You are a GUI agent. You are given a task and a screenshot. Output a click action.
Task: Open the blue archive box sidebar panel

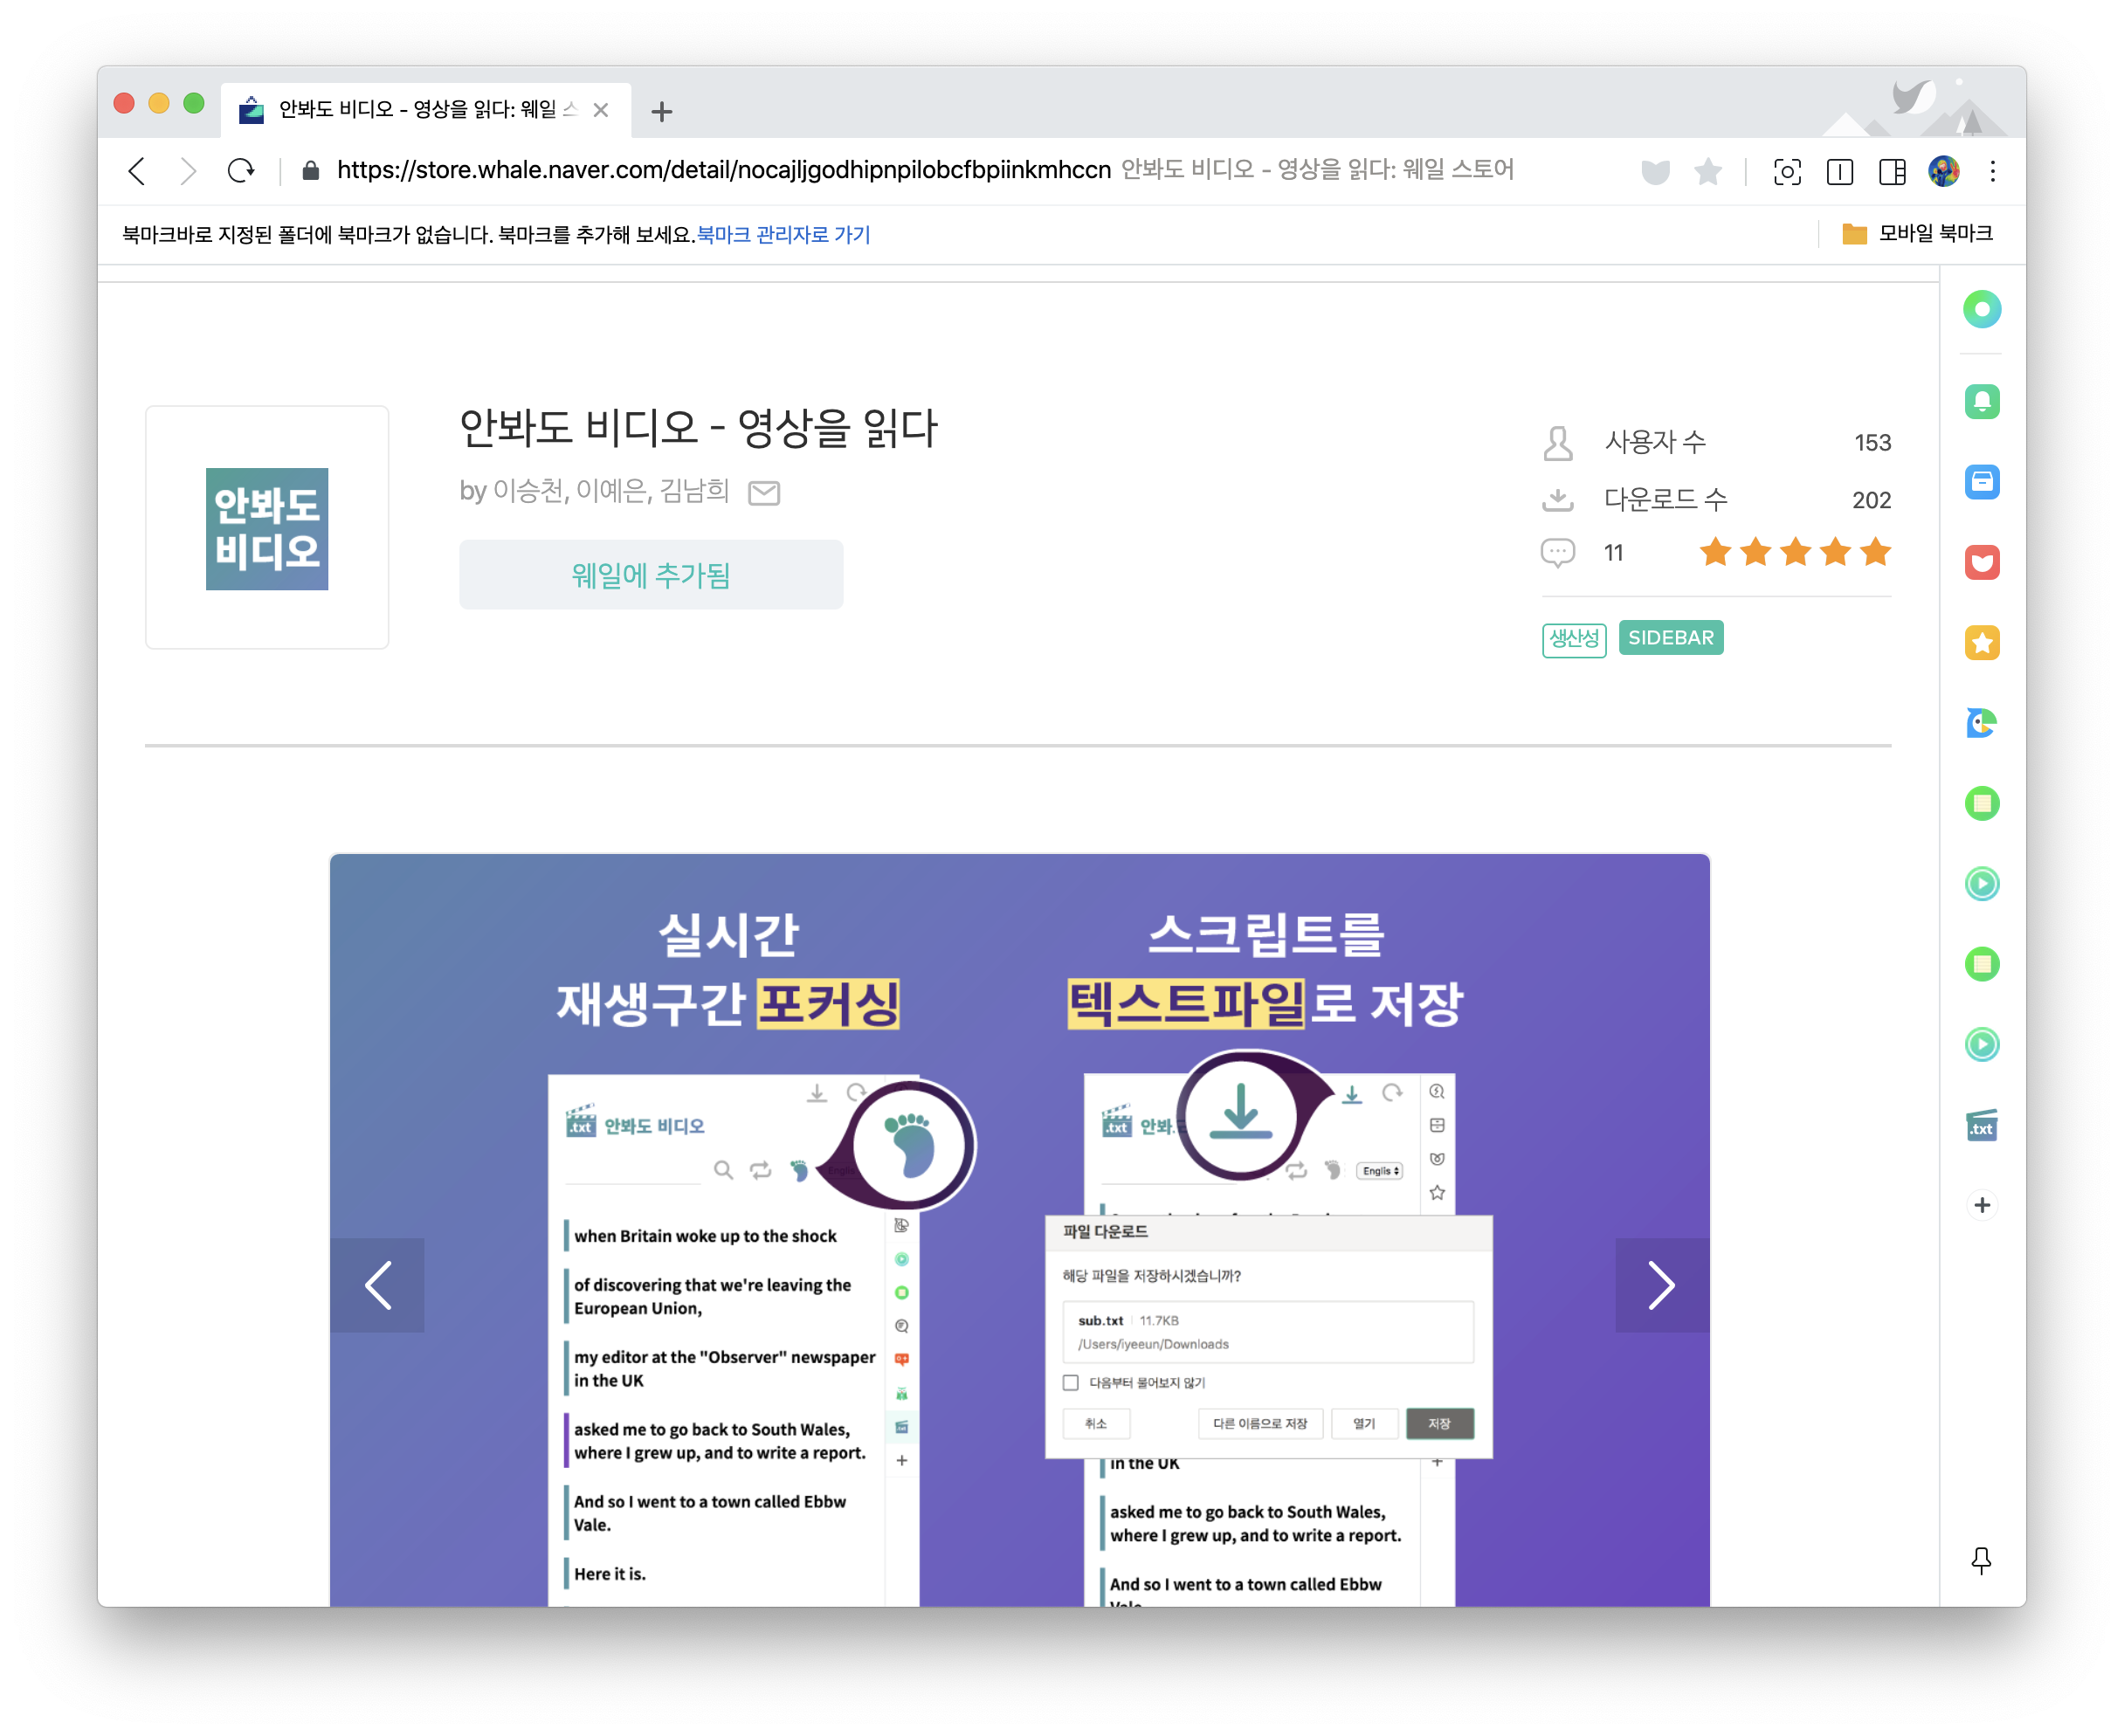coord(1981,482)
